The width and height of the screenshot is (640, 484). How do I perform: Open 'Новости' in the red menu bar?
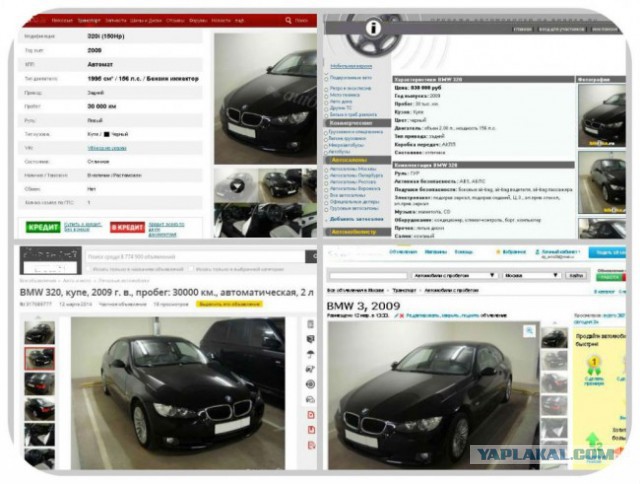(221, 20)
